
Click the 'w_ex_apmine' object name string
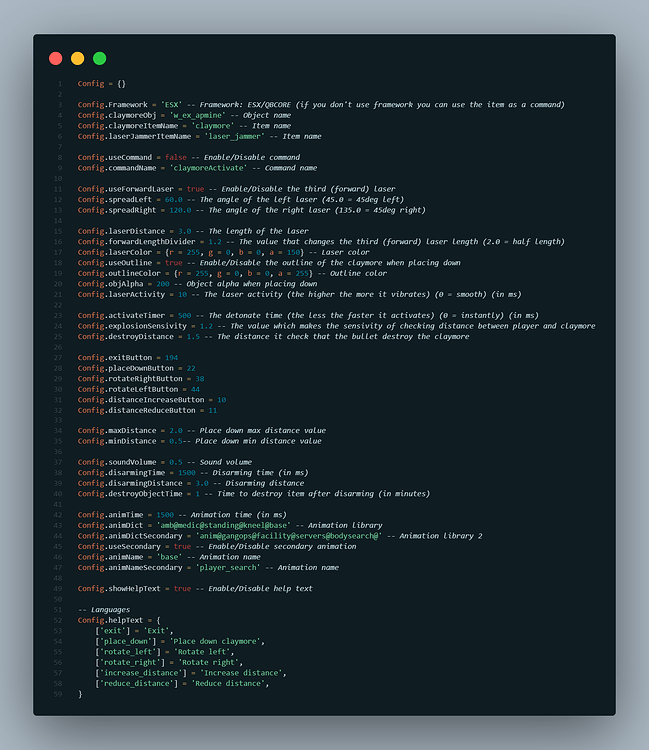click(198, 115)
